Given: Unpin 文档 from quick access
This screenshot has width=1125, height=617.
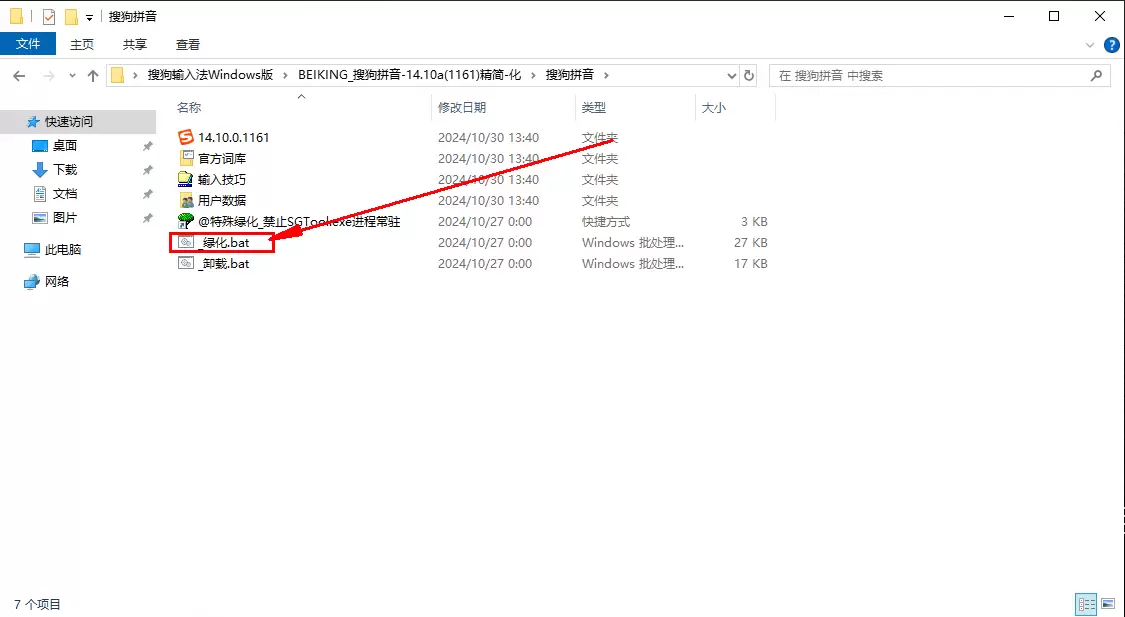Looking at the screenshot, I should click(148, 194).
